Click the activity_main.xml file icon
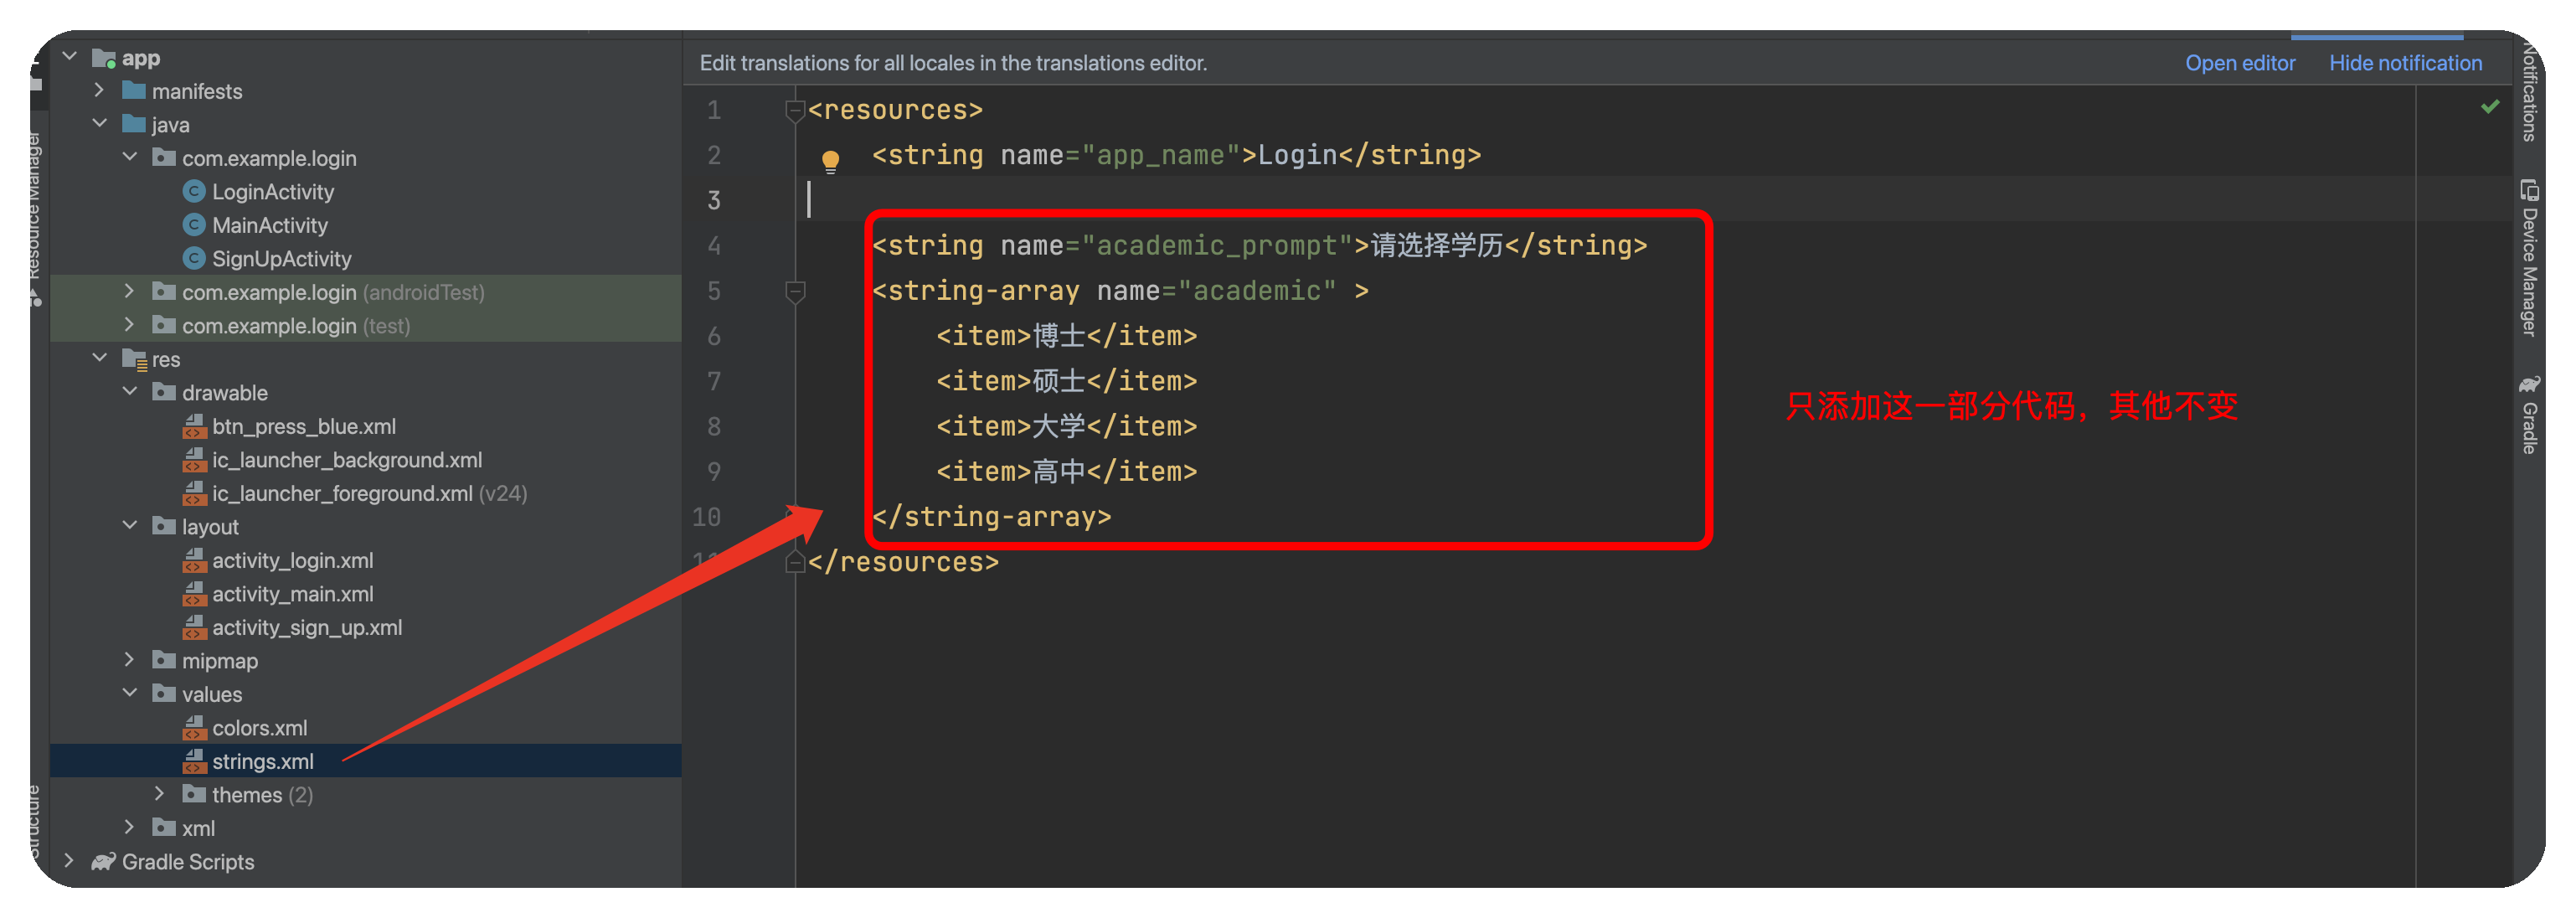Screen dimensions: 2576x918 194,594
